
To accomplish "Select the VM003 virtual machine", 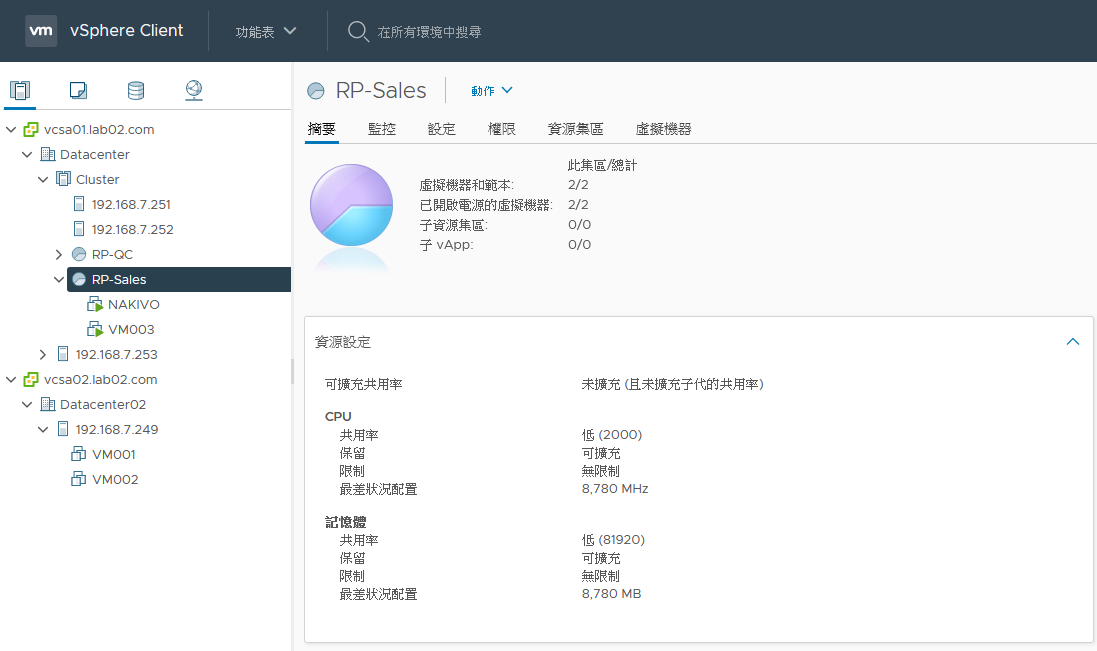I will [x=131, y=329].
